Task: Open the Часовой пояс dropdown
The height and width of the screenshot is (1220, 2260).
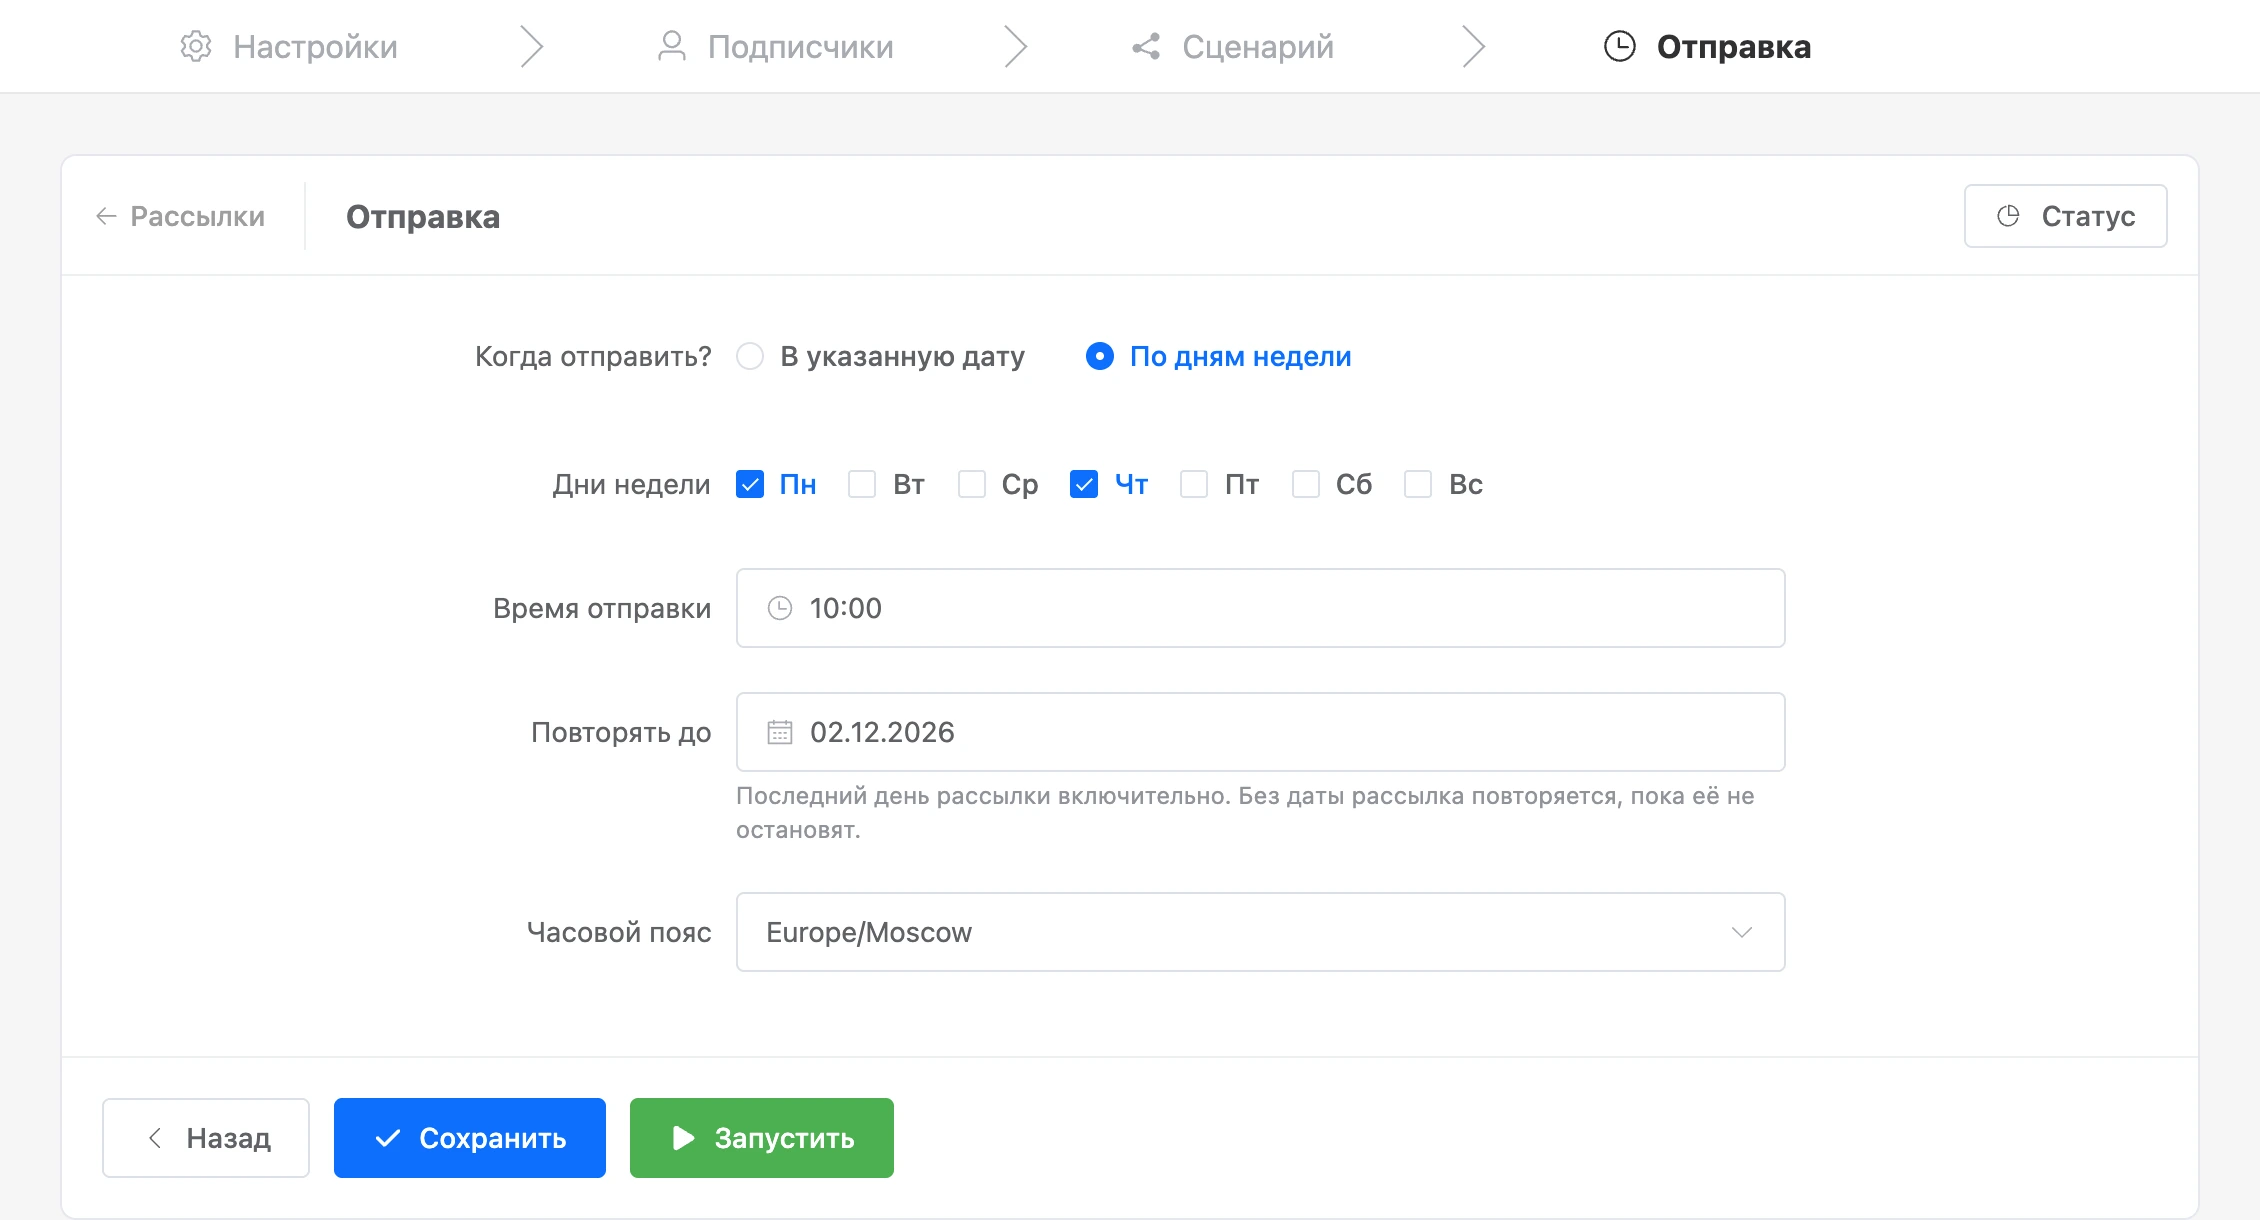Action: click(1260, 932)
